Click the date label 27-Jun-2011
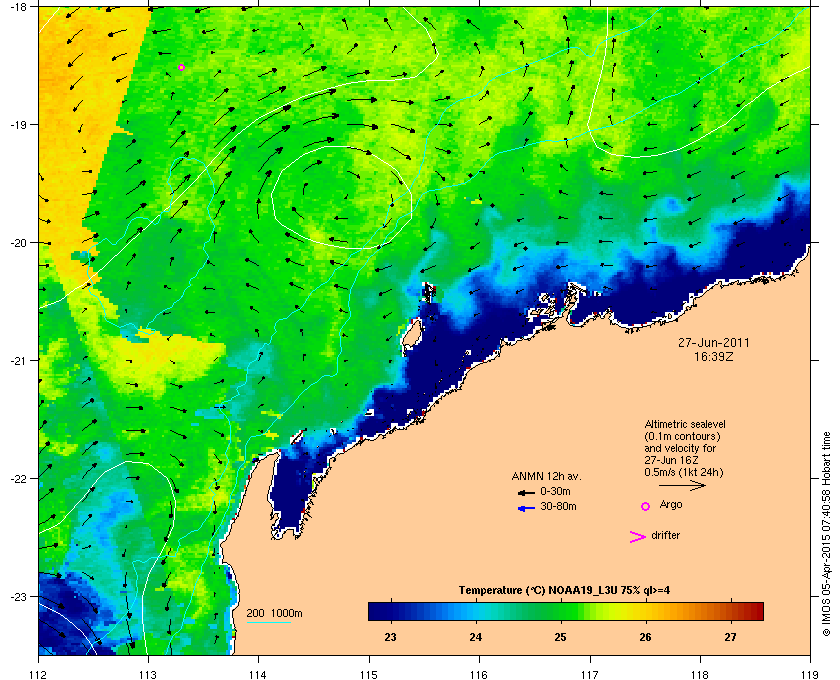The width and height of the screenshot is (840, 680). (714, 342)
